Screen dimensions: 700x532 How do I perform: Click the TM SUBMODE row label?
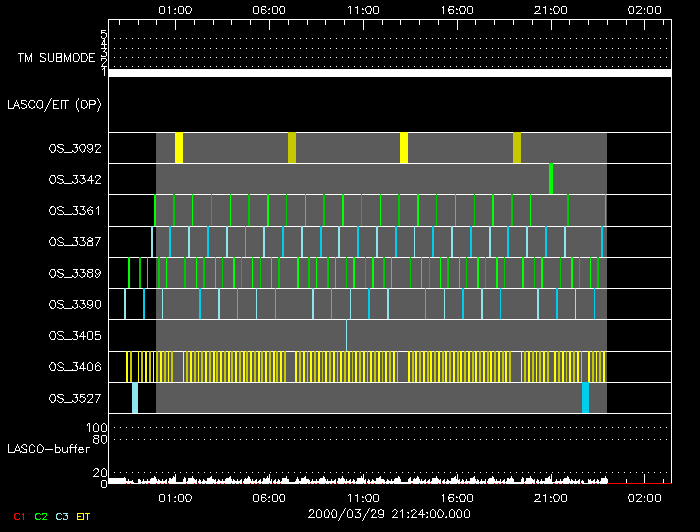(57, 58)
